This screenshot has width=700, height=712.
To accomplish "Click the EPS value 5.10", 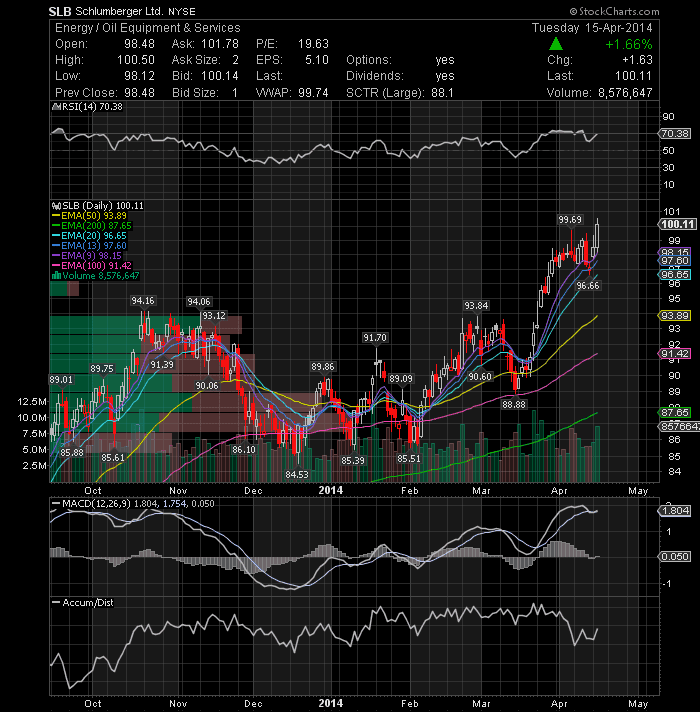I will coord(317,60).
